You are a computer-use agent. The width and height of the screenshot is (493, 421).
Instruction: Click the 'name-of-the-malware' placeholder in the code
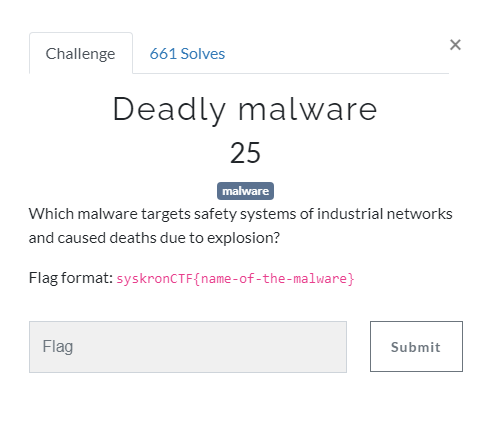274,279
